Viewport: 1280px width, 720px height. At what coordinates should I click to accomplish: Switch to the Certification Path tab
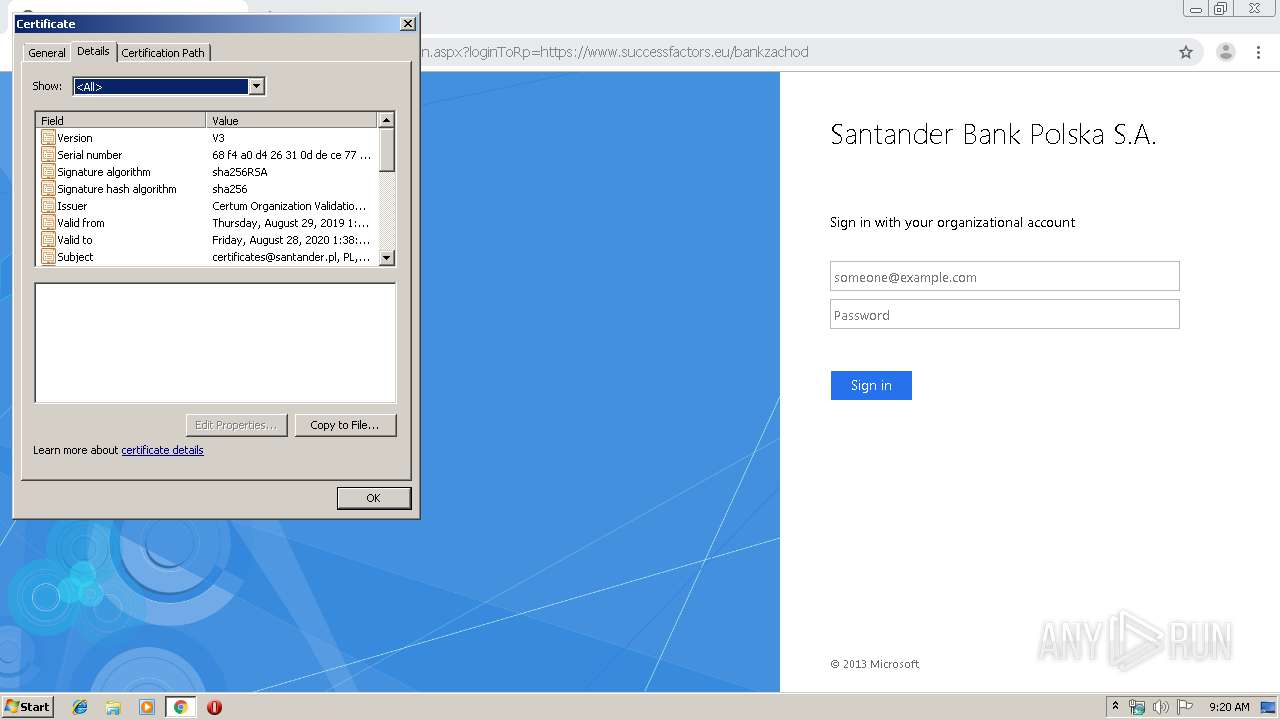pos(163,53)
